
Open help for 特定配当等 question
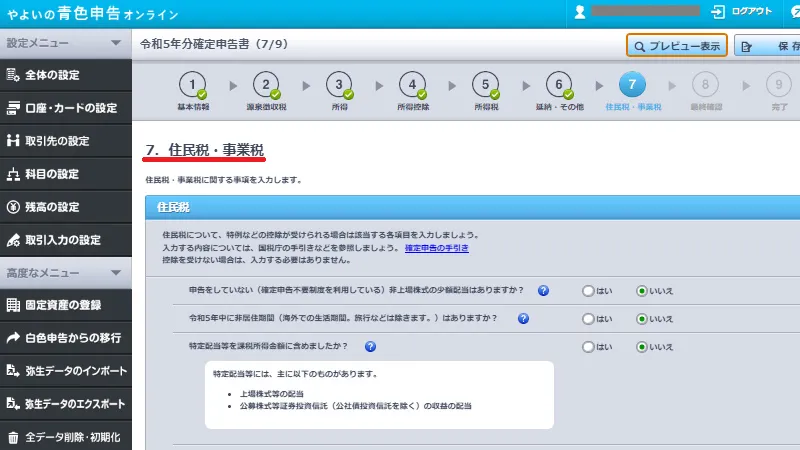[x=370, y=346]
